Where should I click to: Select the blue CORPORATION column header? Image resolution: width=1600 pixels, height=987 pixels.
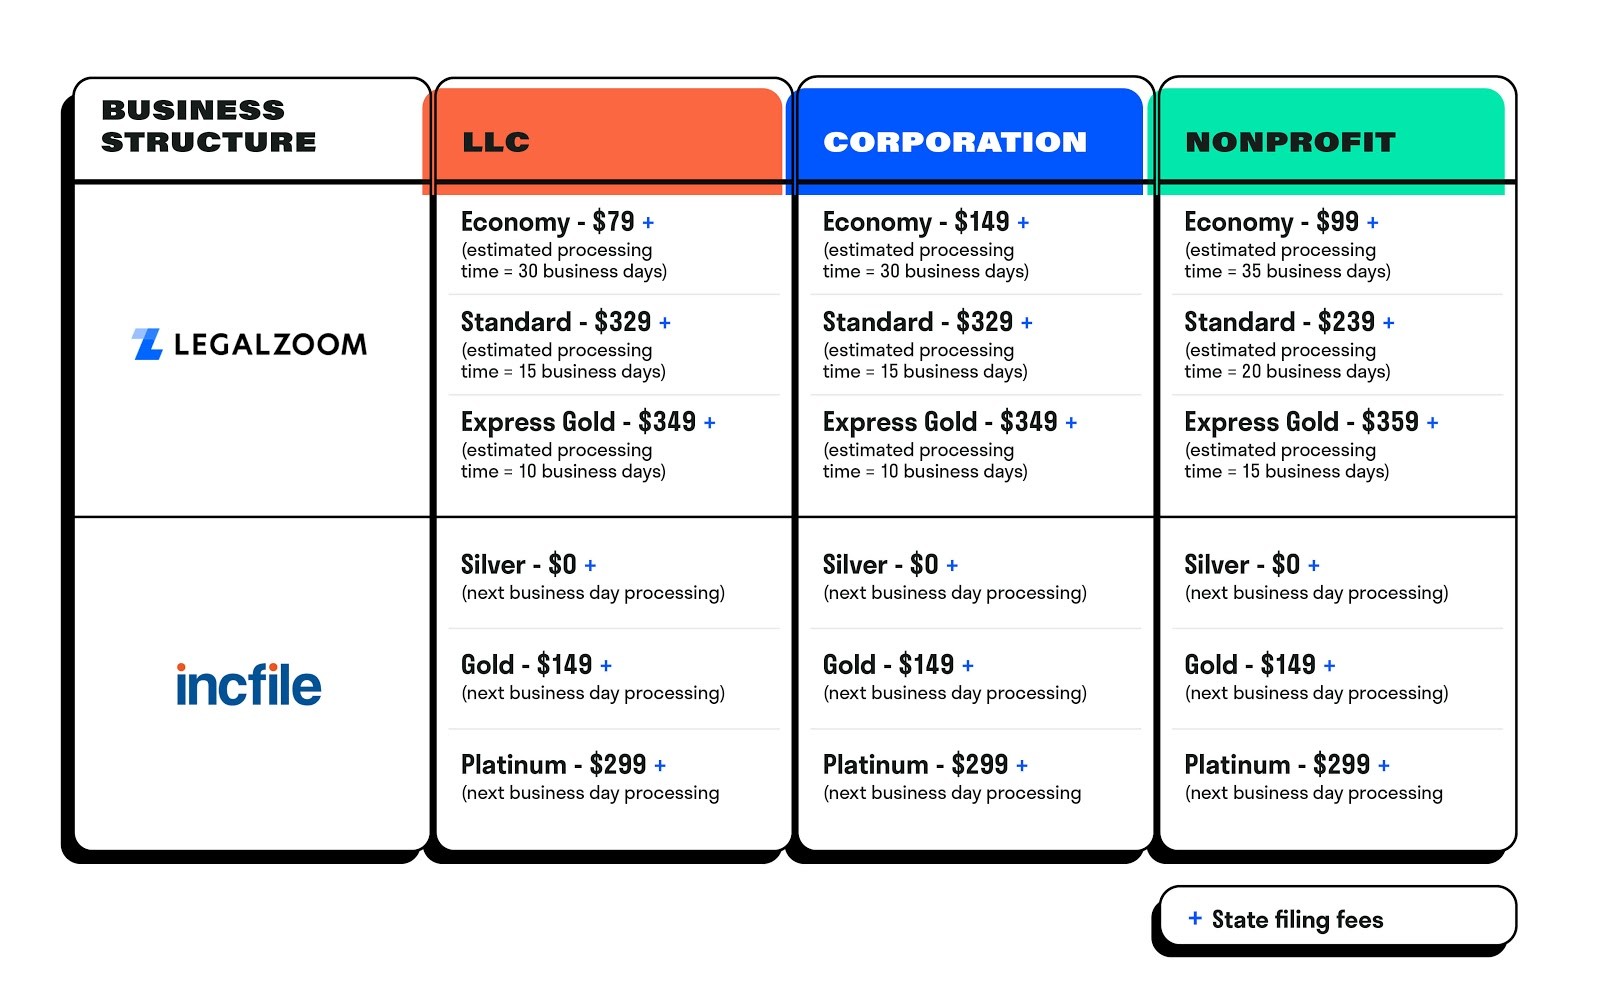point(966,141)
